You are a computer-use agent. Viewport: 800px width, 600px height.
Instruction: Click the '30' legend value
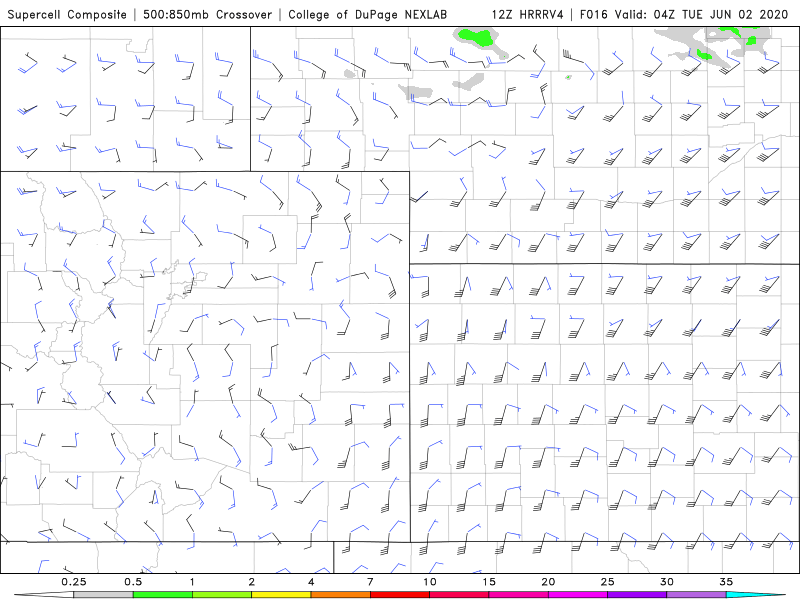coord(667,582)
